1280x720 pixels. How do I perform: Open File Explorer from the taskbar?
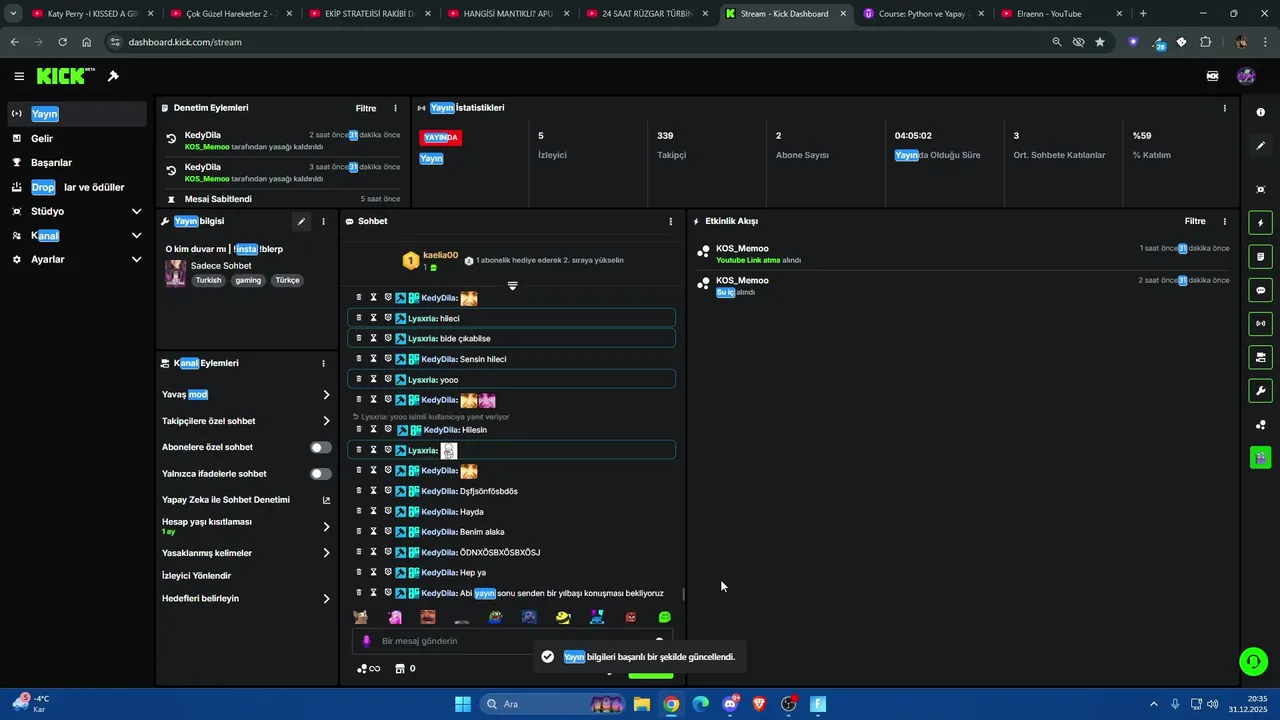click(x=641, y=704)
